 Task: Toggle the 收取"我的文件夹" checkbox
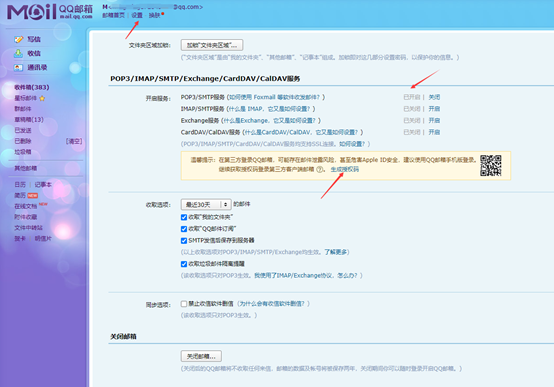click(x=184, y=217)
